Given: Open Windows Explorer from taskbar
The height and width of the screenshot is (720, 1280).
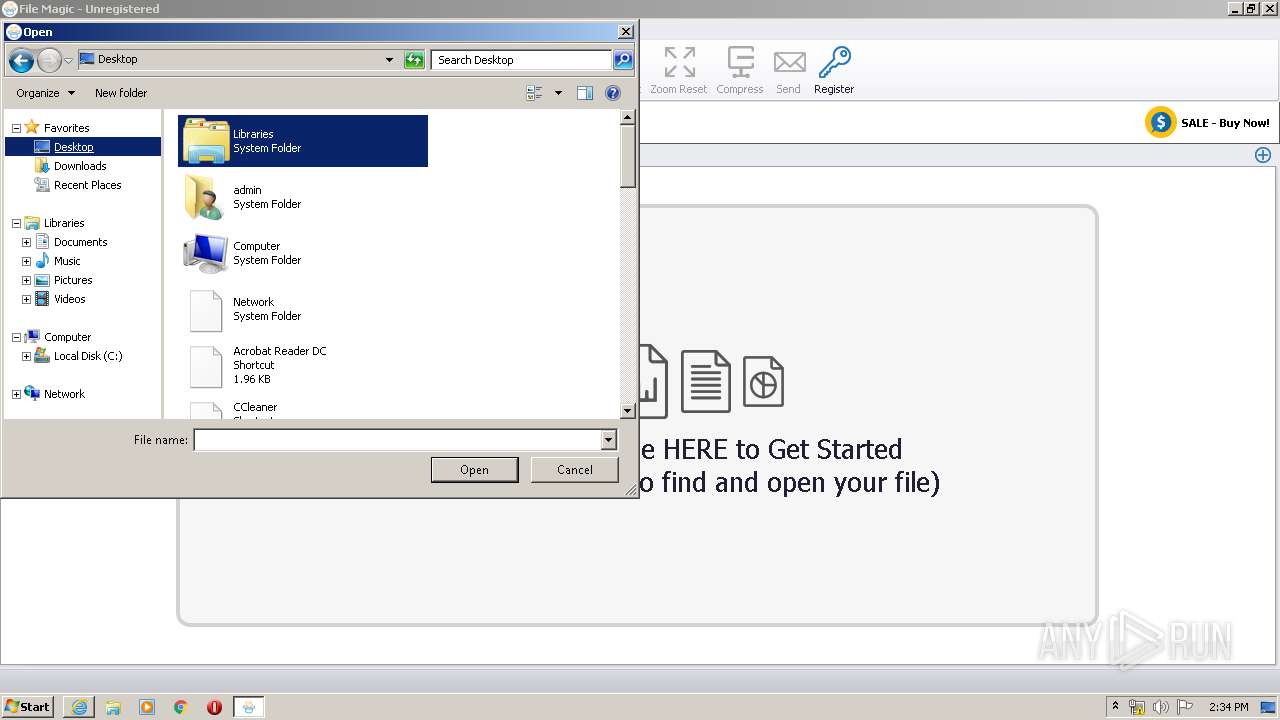Looking at the screenshot, I should click(x=113, y=707).
